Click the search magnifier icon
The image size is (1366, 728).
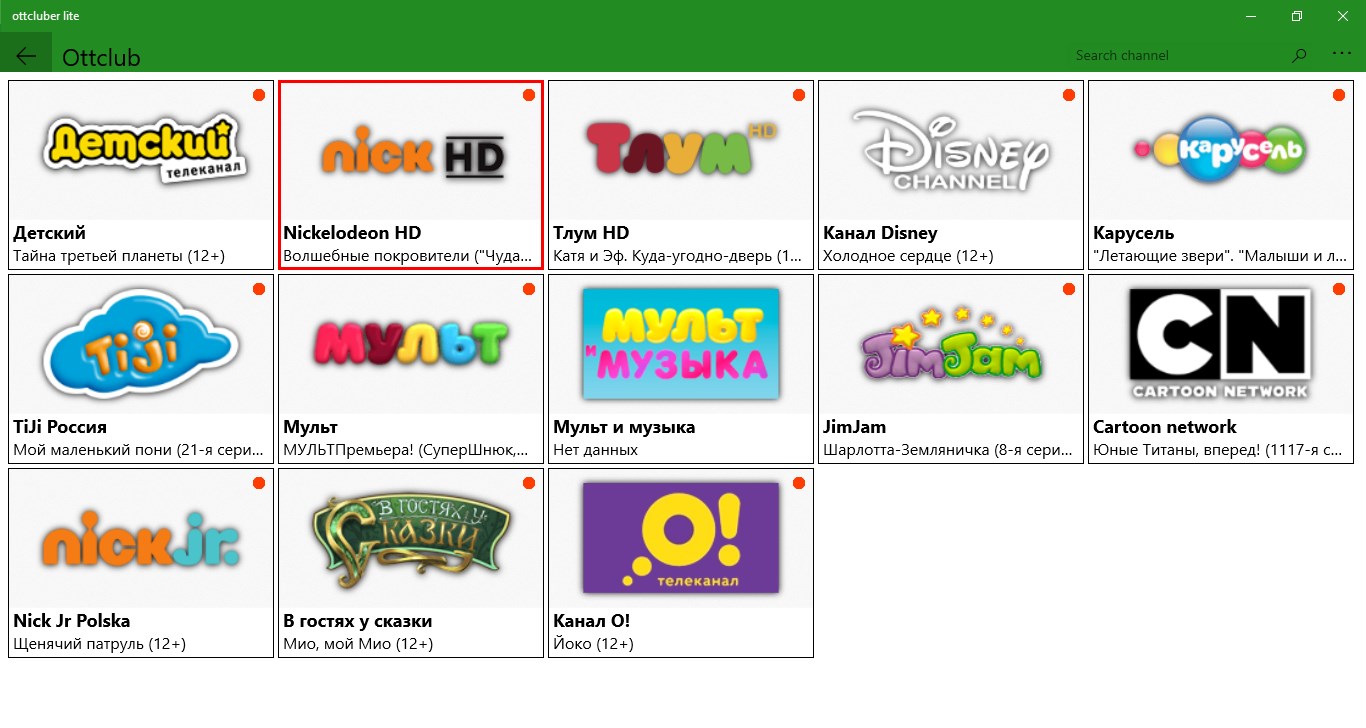tap(1299, 55)
